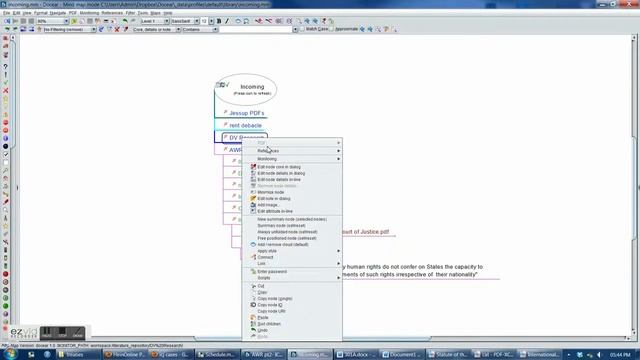This screenshot has width=640, height=360.
Task: Expand the Apply style submenu
Action: tap(292, 251)
